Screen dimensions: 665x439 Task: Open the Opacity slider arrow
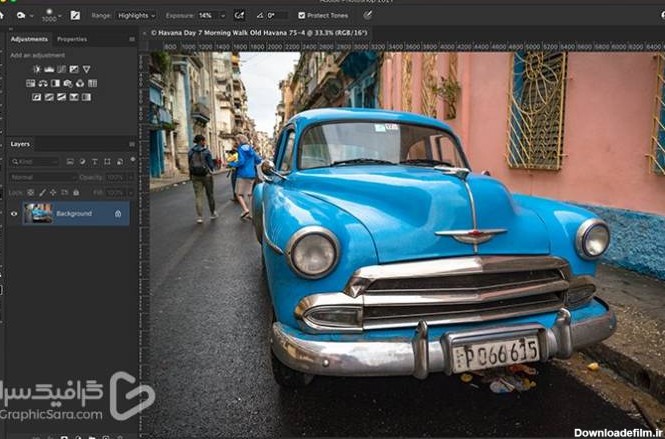(131, 177)
